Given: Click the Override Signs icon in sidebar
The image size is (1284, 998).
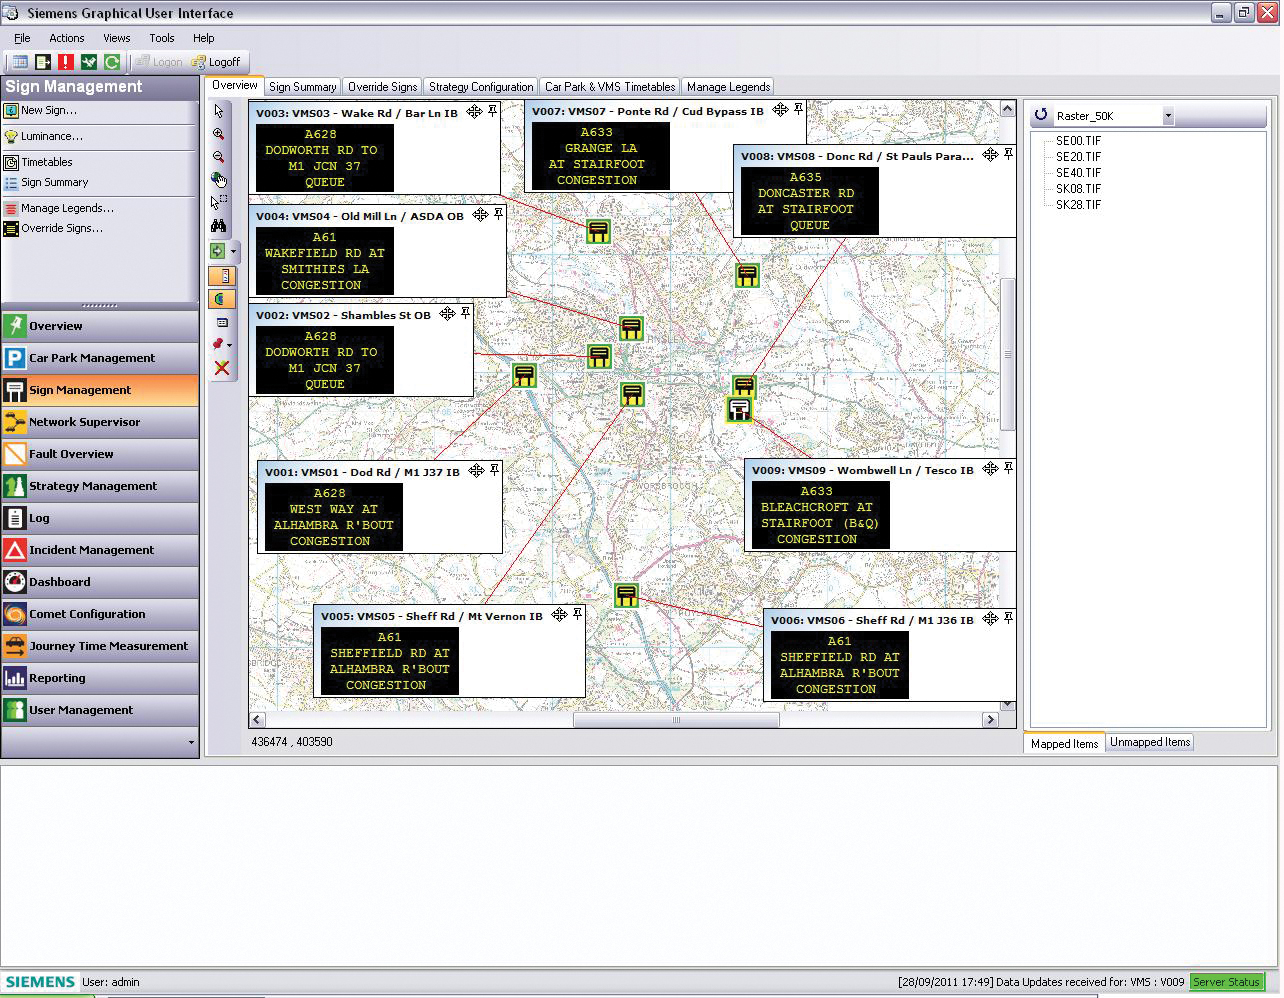Looking at the screenshot, I should (11, 228).
